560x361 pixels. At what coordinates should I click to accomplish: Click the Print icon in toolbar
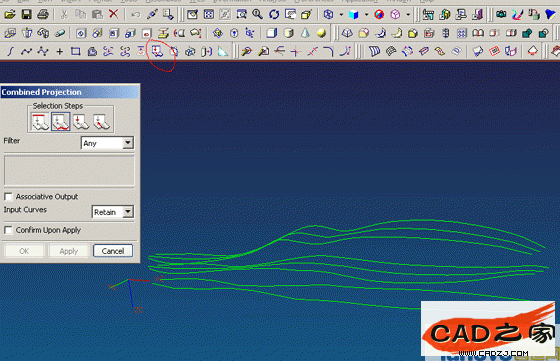coord(43,15)
